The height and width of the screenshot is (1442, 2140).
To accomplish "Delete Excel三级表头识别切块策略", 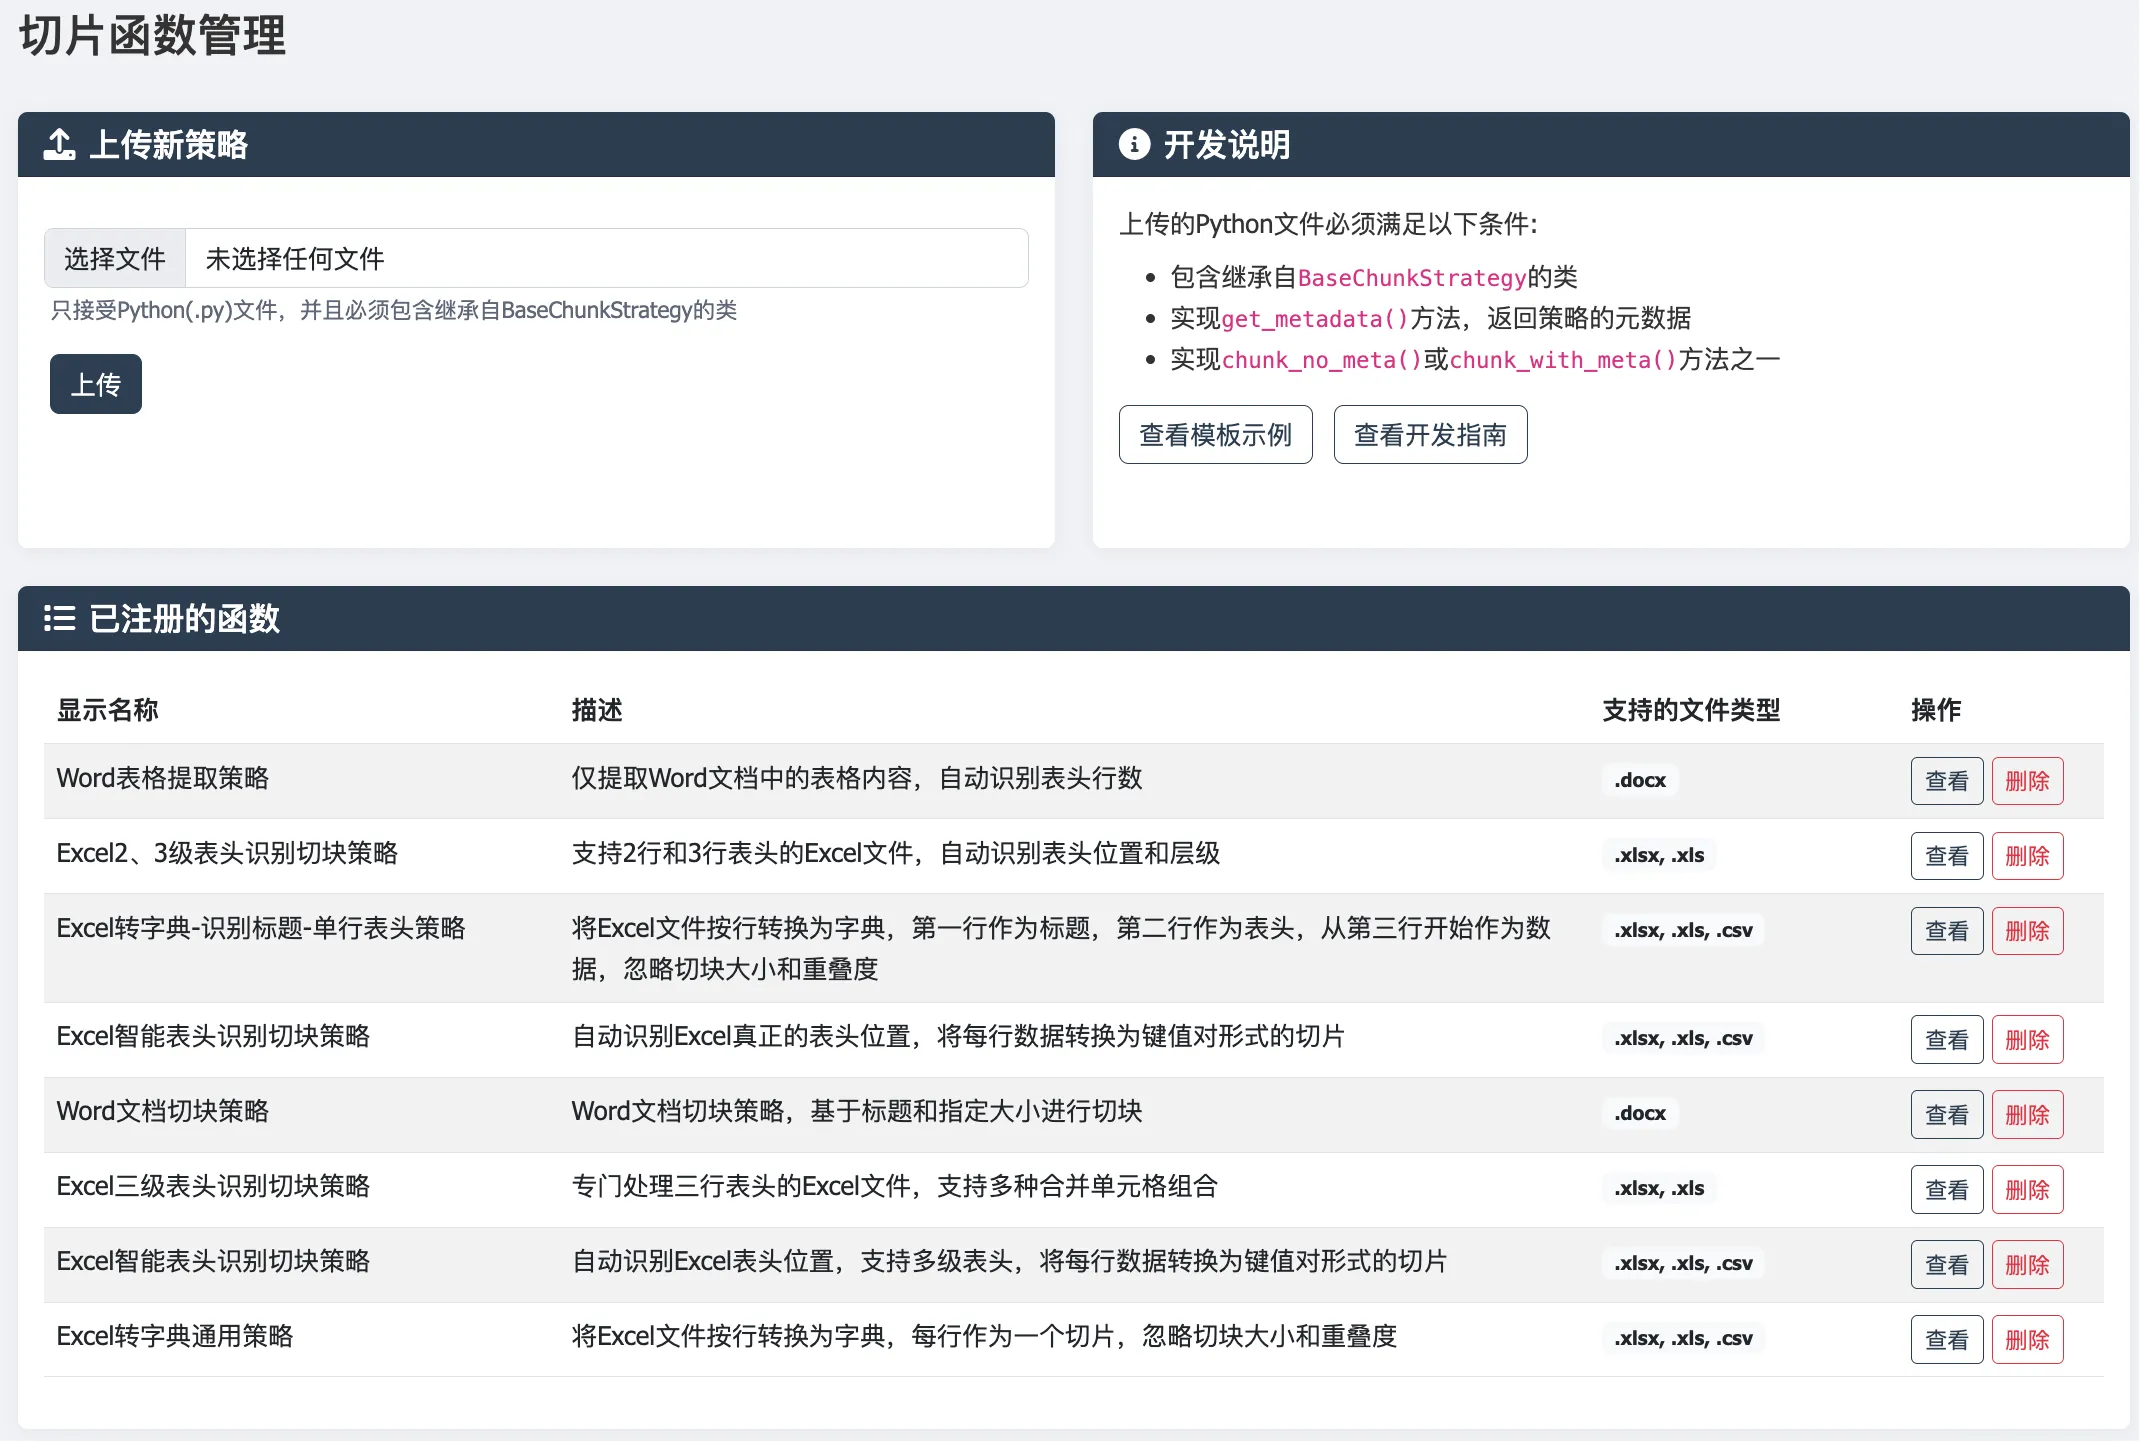I will pos(2027,1190).
